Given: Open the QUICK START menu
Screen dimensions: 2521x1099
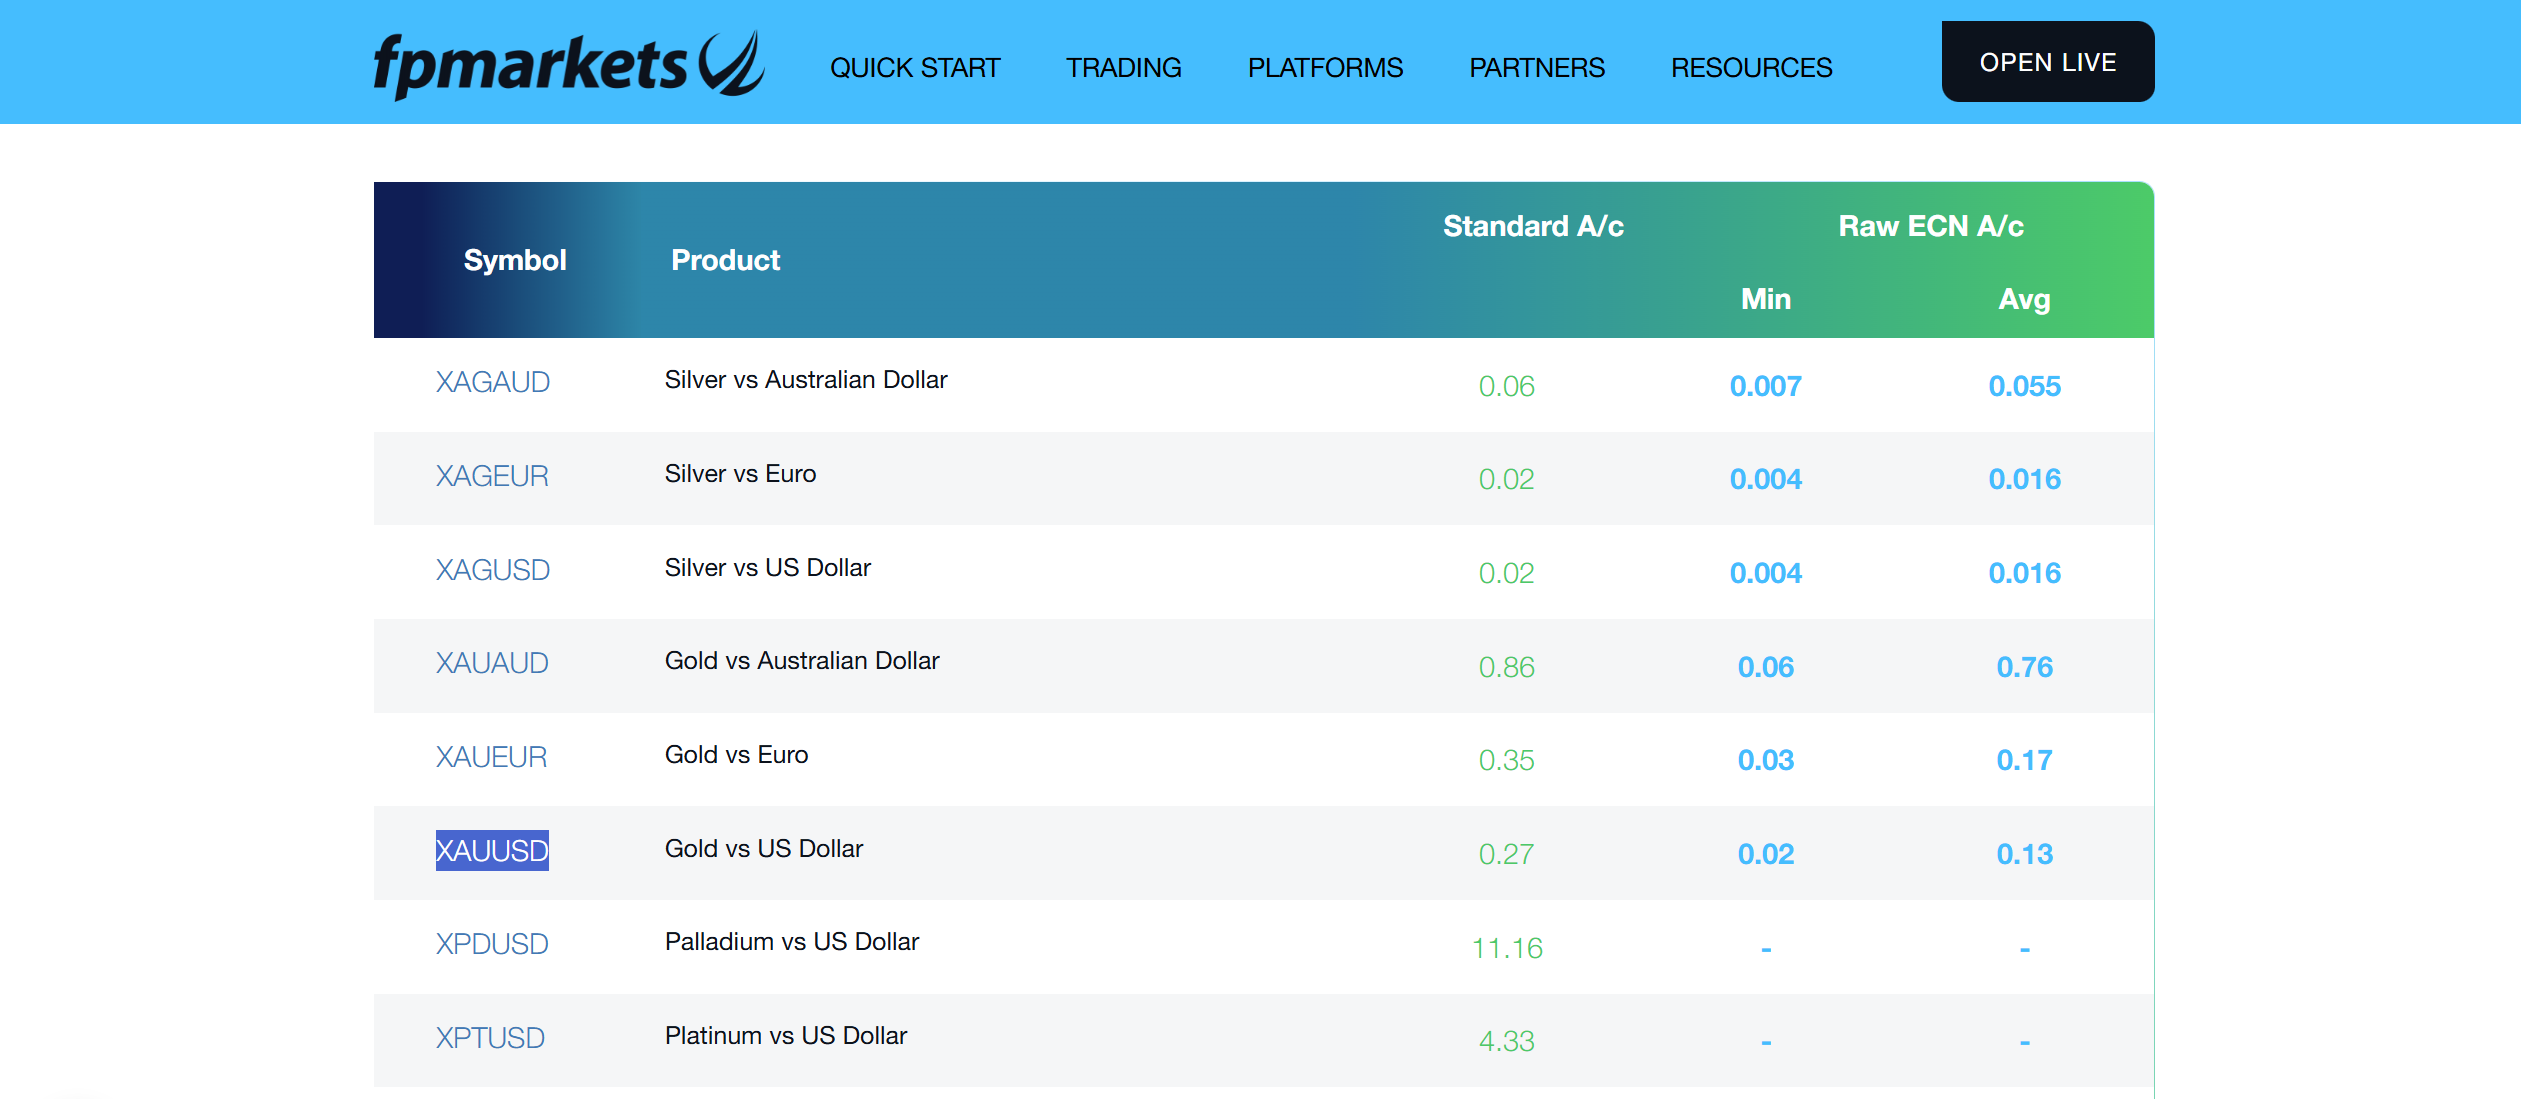Looking at the screenshot, I should [x=915, y=68].
